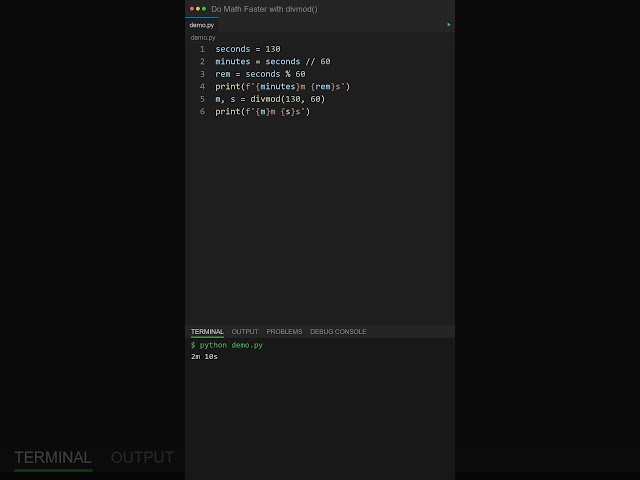Switch to the OUTPUT panel tab

(245, 331)
